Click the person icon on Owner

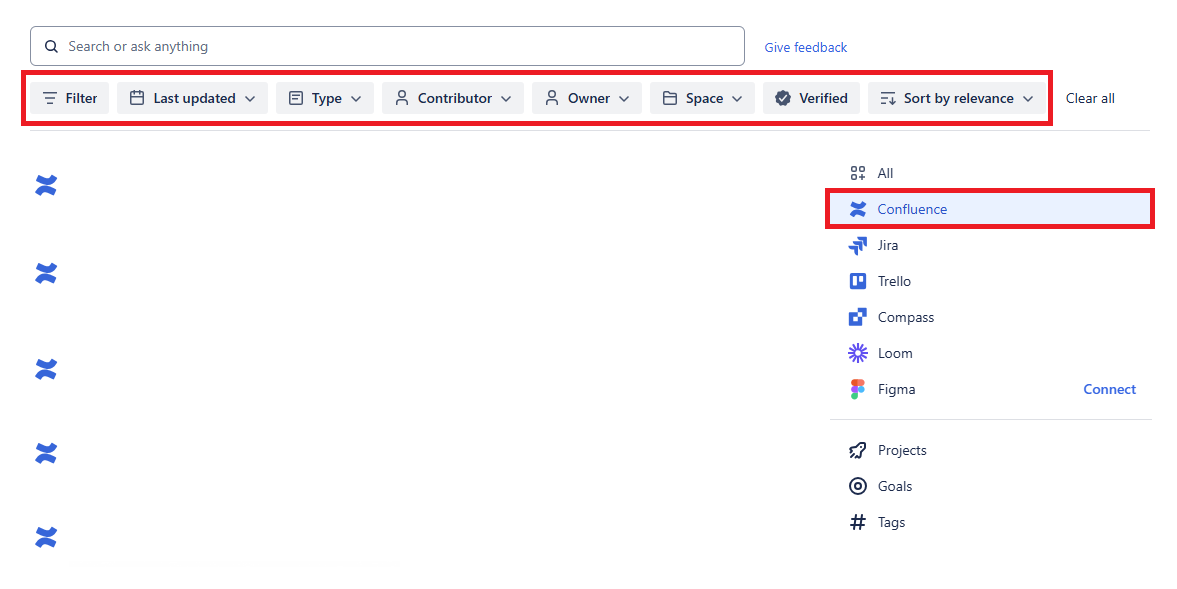(552, 98)
